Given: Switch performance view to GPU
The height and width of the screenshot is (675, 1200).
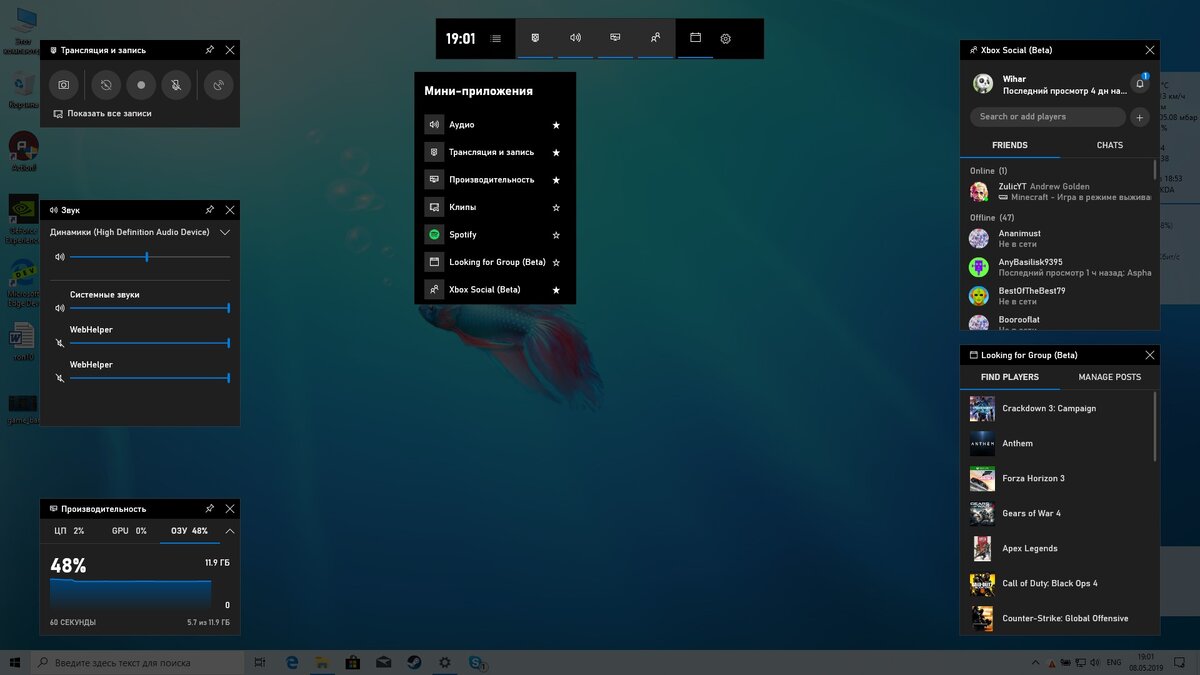Looking at the screenshot, I should [x=129, y=531].
